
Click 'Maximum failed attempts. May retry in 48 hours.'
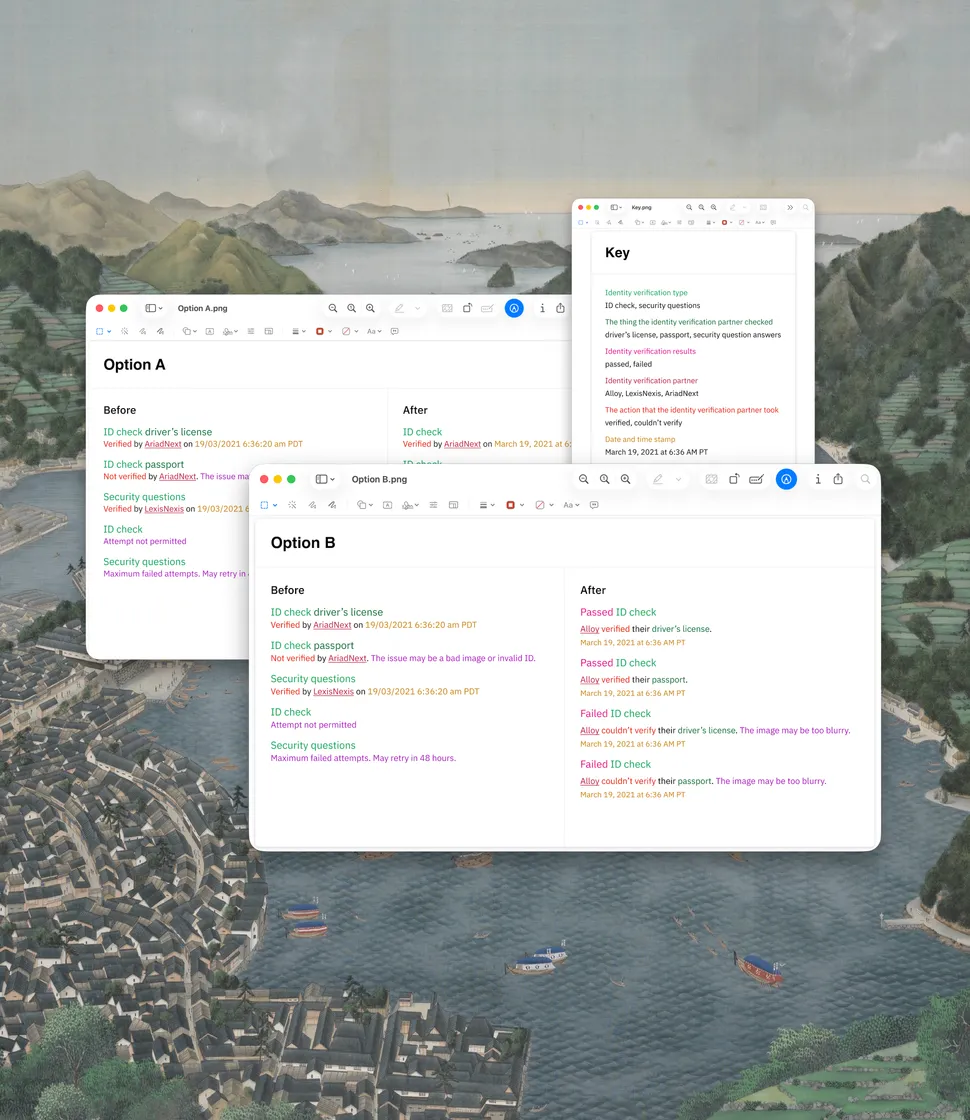coord(363,759)
